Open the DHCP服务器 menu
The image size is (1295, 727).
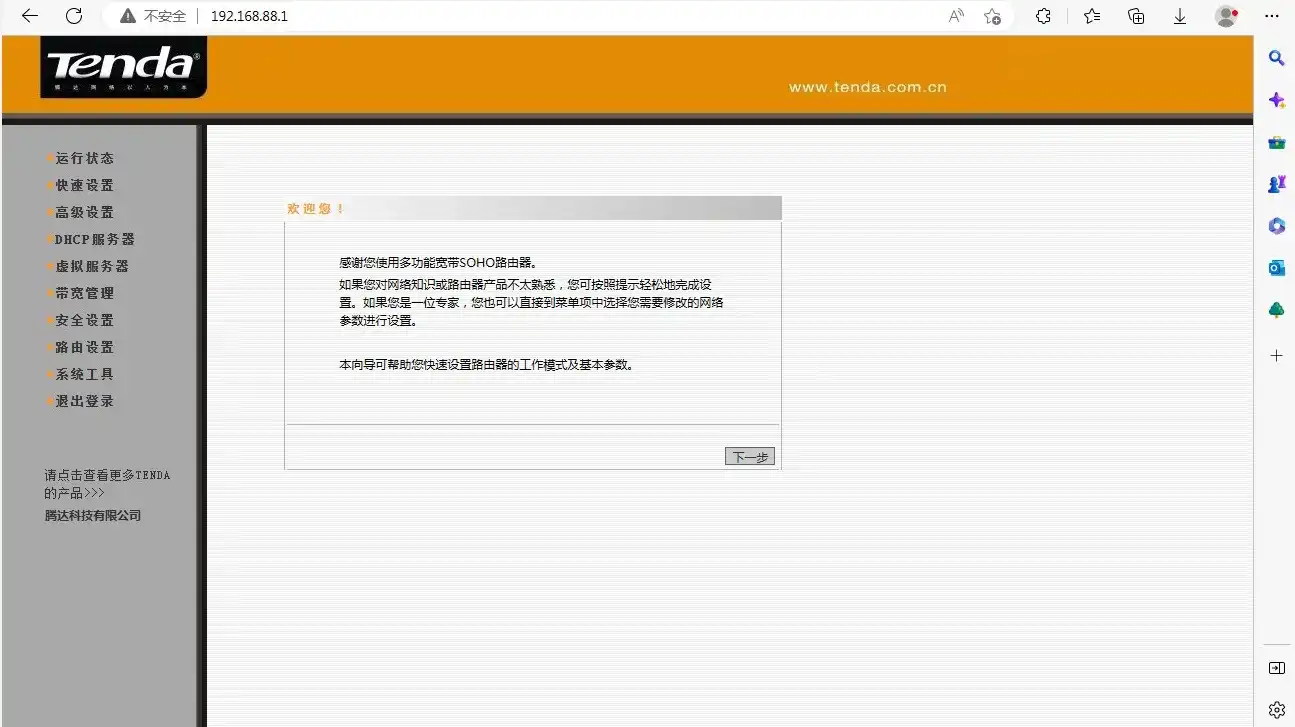[94, 239]
